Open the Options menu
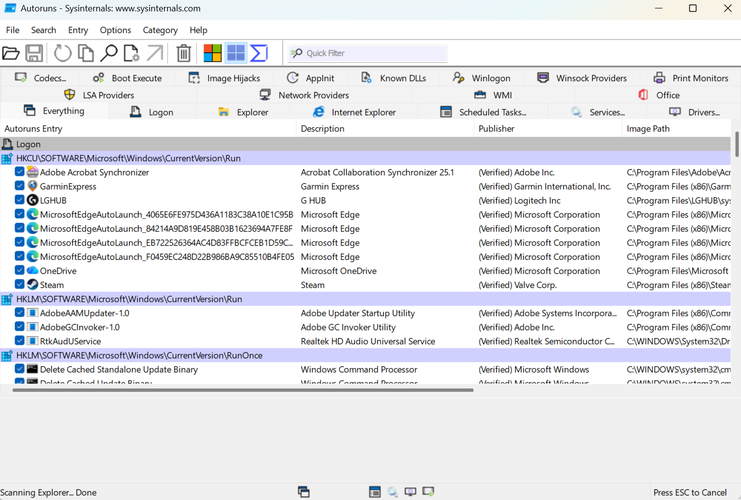The image size is (741, 500). point(115,30)
